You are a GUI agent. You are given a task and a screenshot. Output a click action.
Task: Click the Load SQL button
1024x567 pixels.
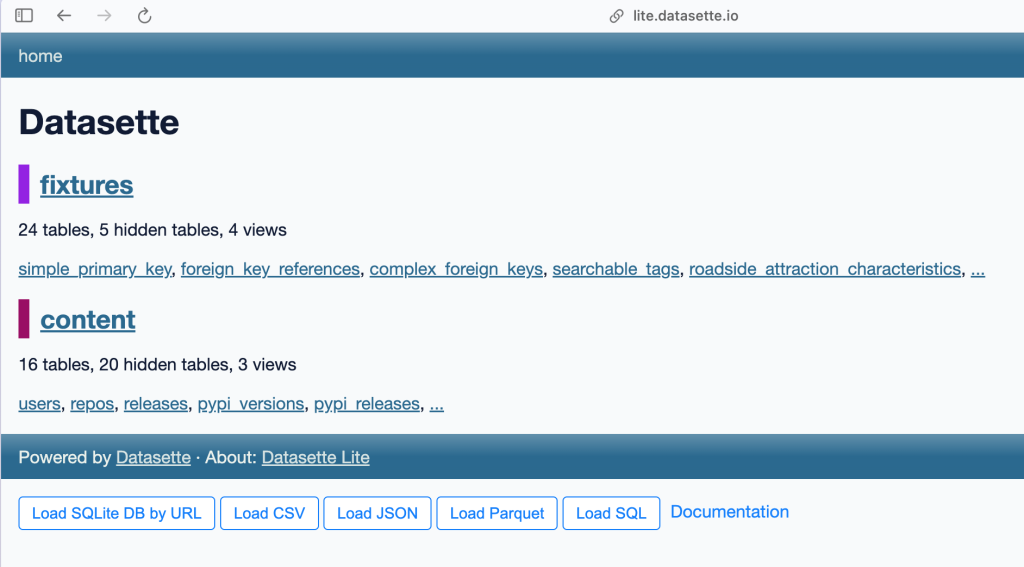click(611, 513)
